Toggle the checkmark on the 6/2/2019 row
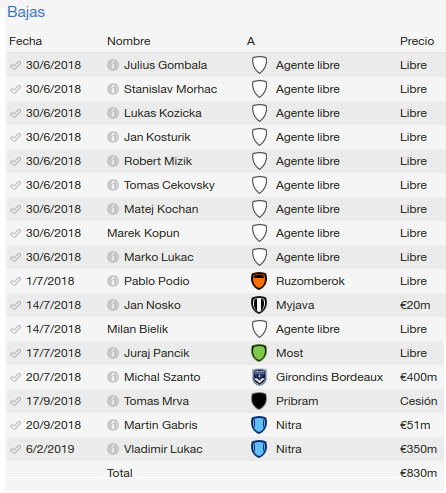446x493 pixels. (x=15, y=449)
